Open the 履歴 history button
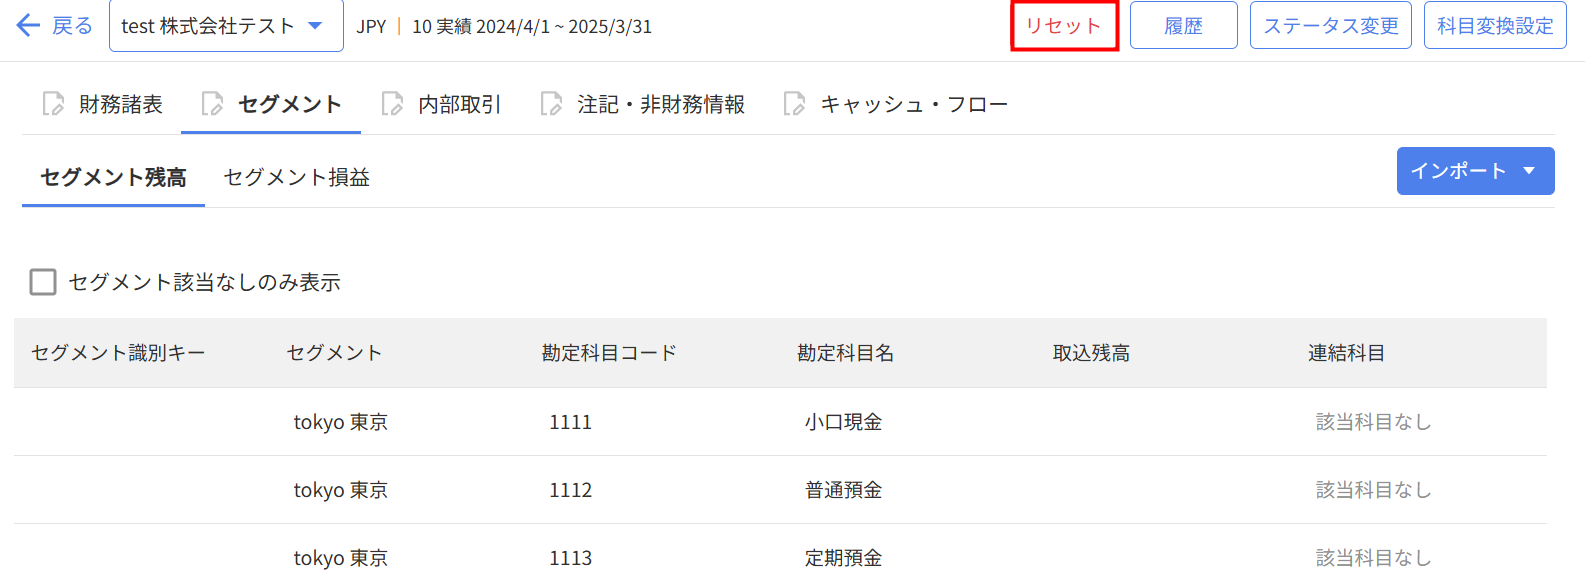The width and height of the screenshot is (1590, 584). [1183, 26]
